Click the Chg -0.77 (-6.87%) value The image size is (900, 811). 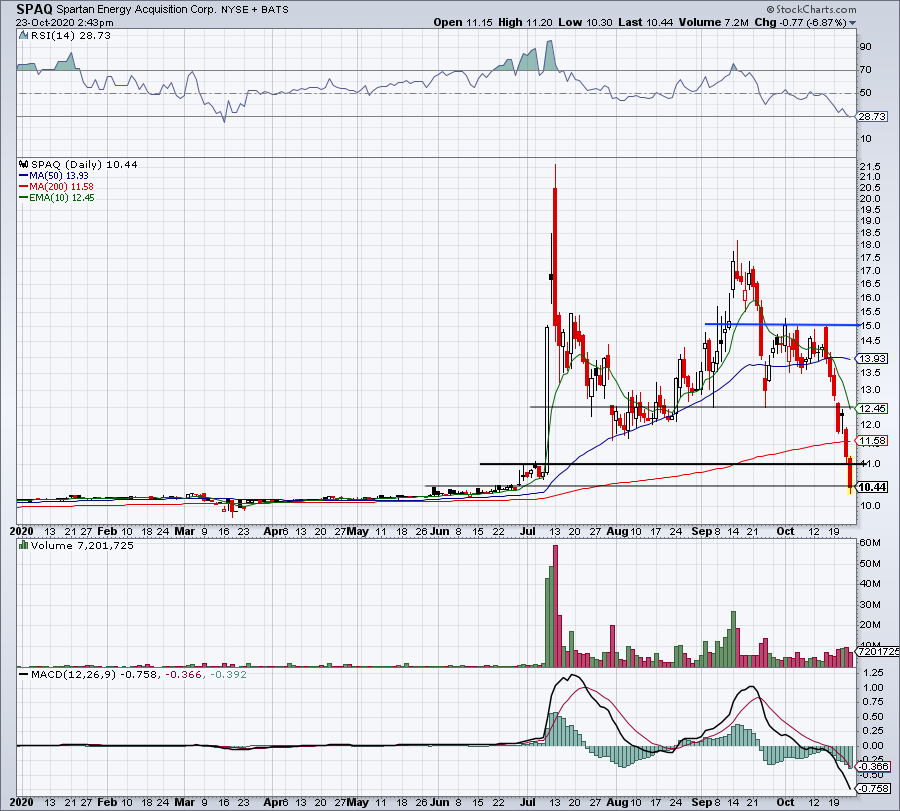coord(801,22)
